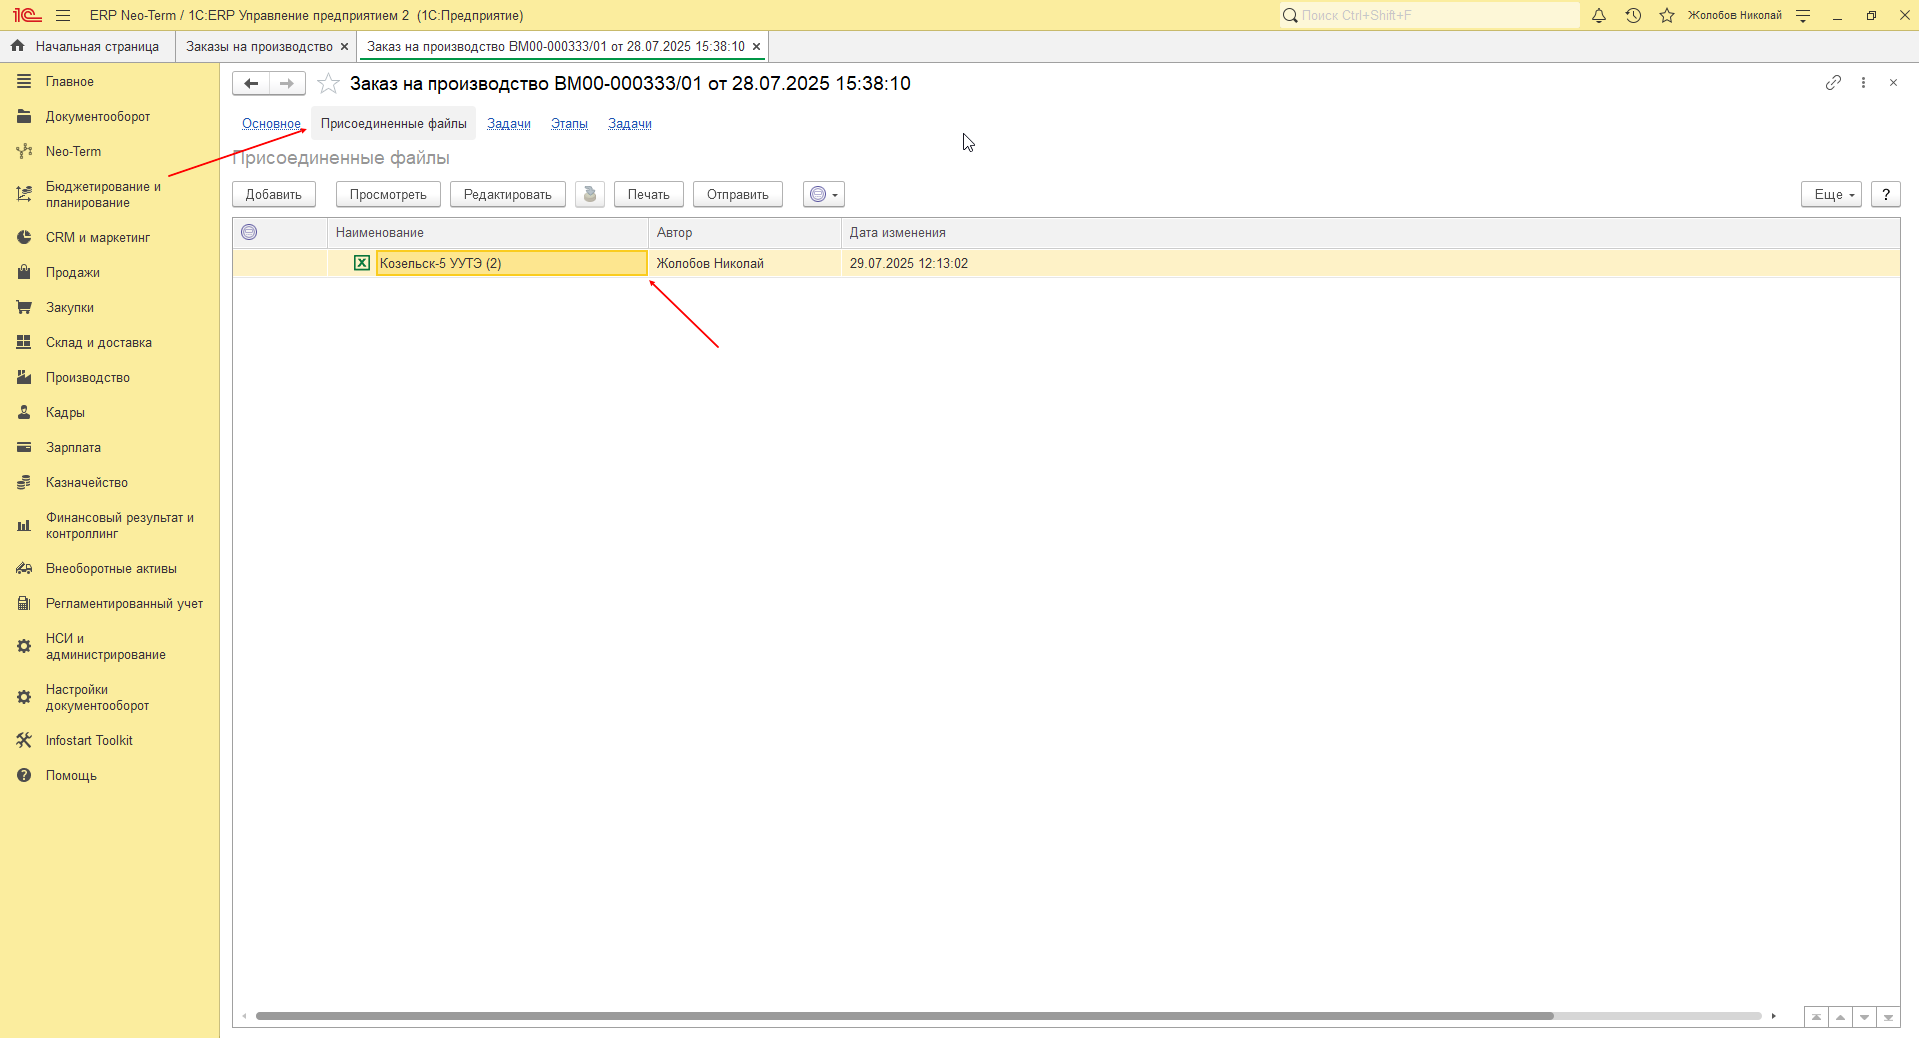The width and height of the screenshot is (1919, 1038).
Task: Jump to first row arrow button
Action: (1816, 1017)
